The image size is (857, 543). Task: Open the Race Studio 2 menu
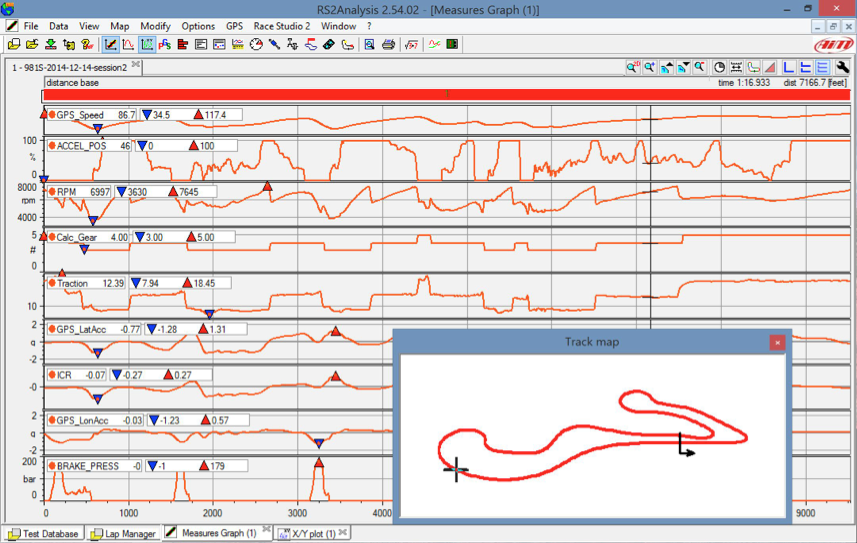[x=281, y=26]
